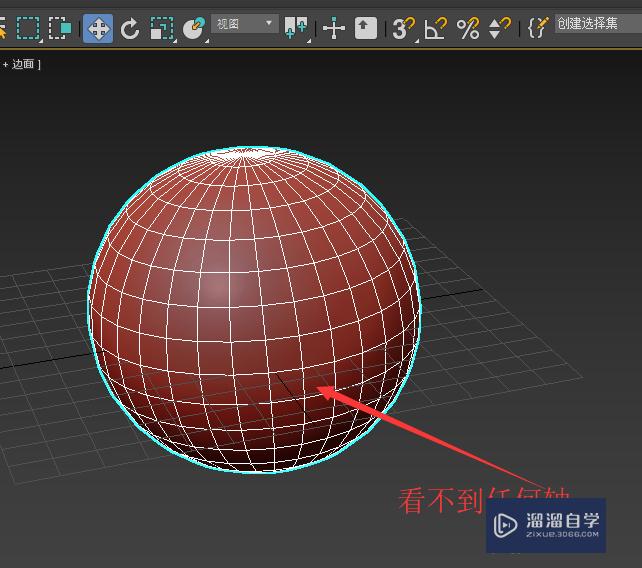Open the viewport "+" general menu
The height and width of the screenshot is (568, 642).
click(5, 64)
